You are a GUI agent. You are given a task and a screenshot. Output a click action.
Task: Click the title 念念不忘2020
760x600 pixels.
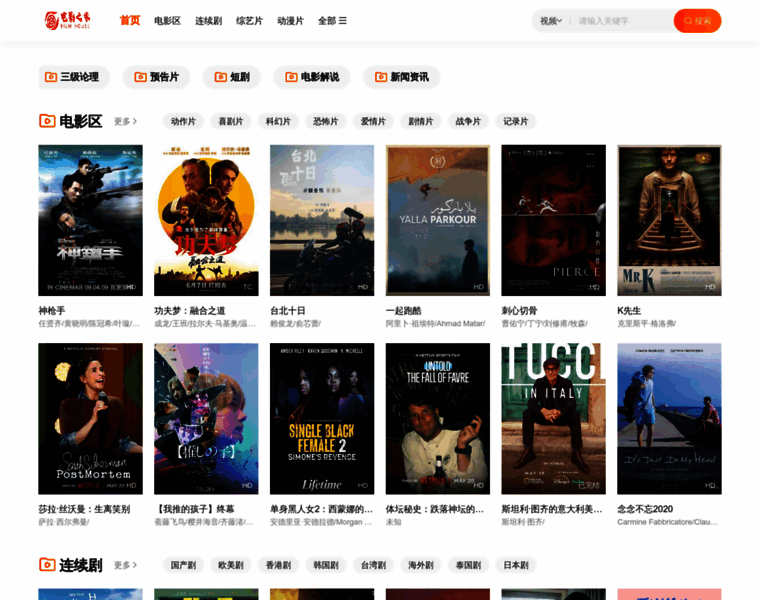coord(645,509)
